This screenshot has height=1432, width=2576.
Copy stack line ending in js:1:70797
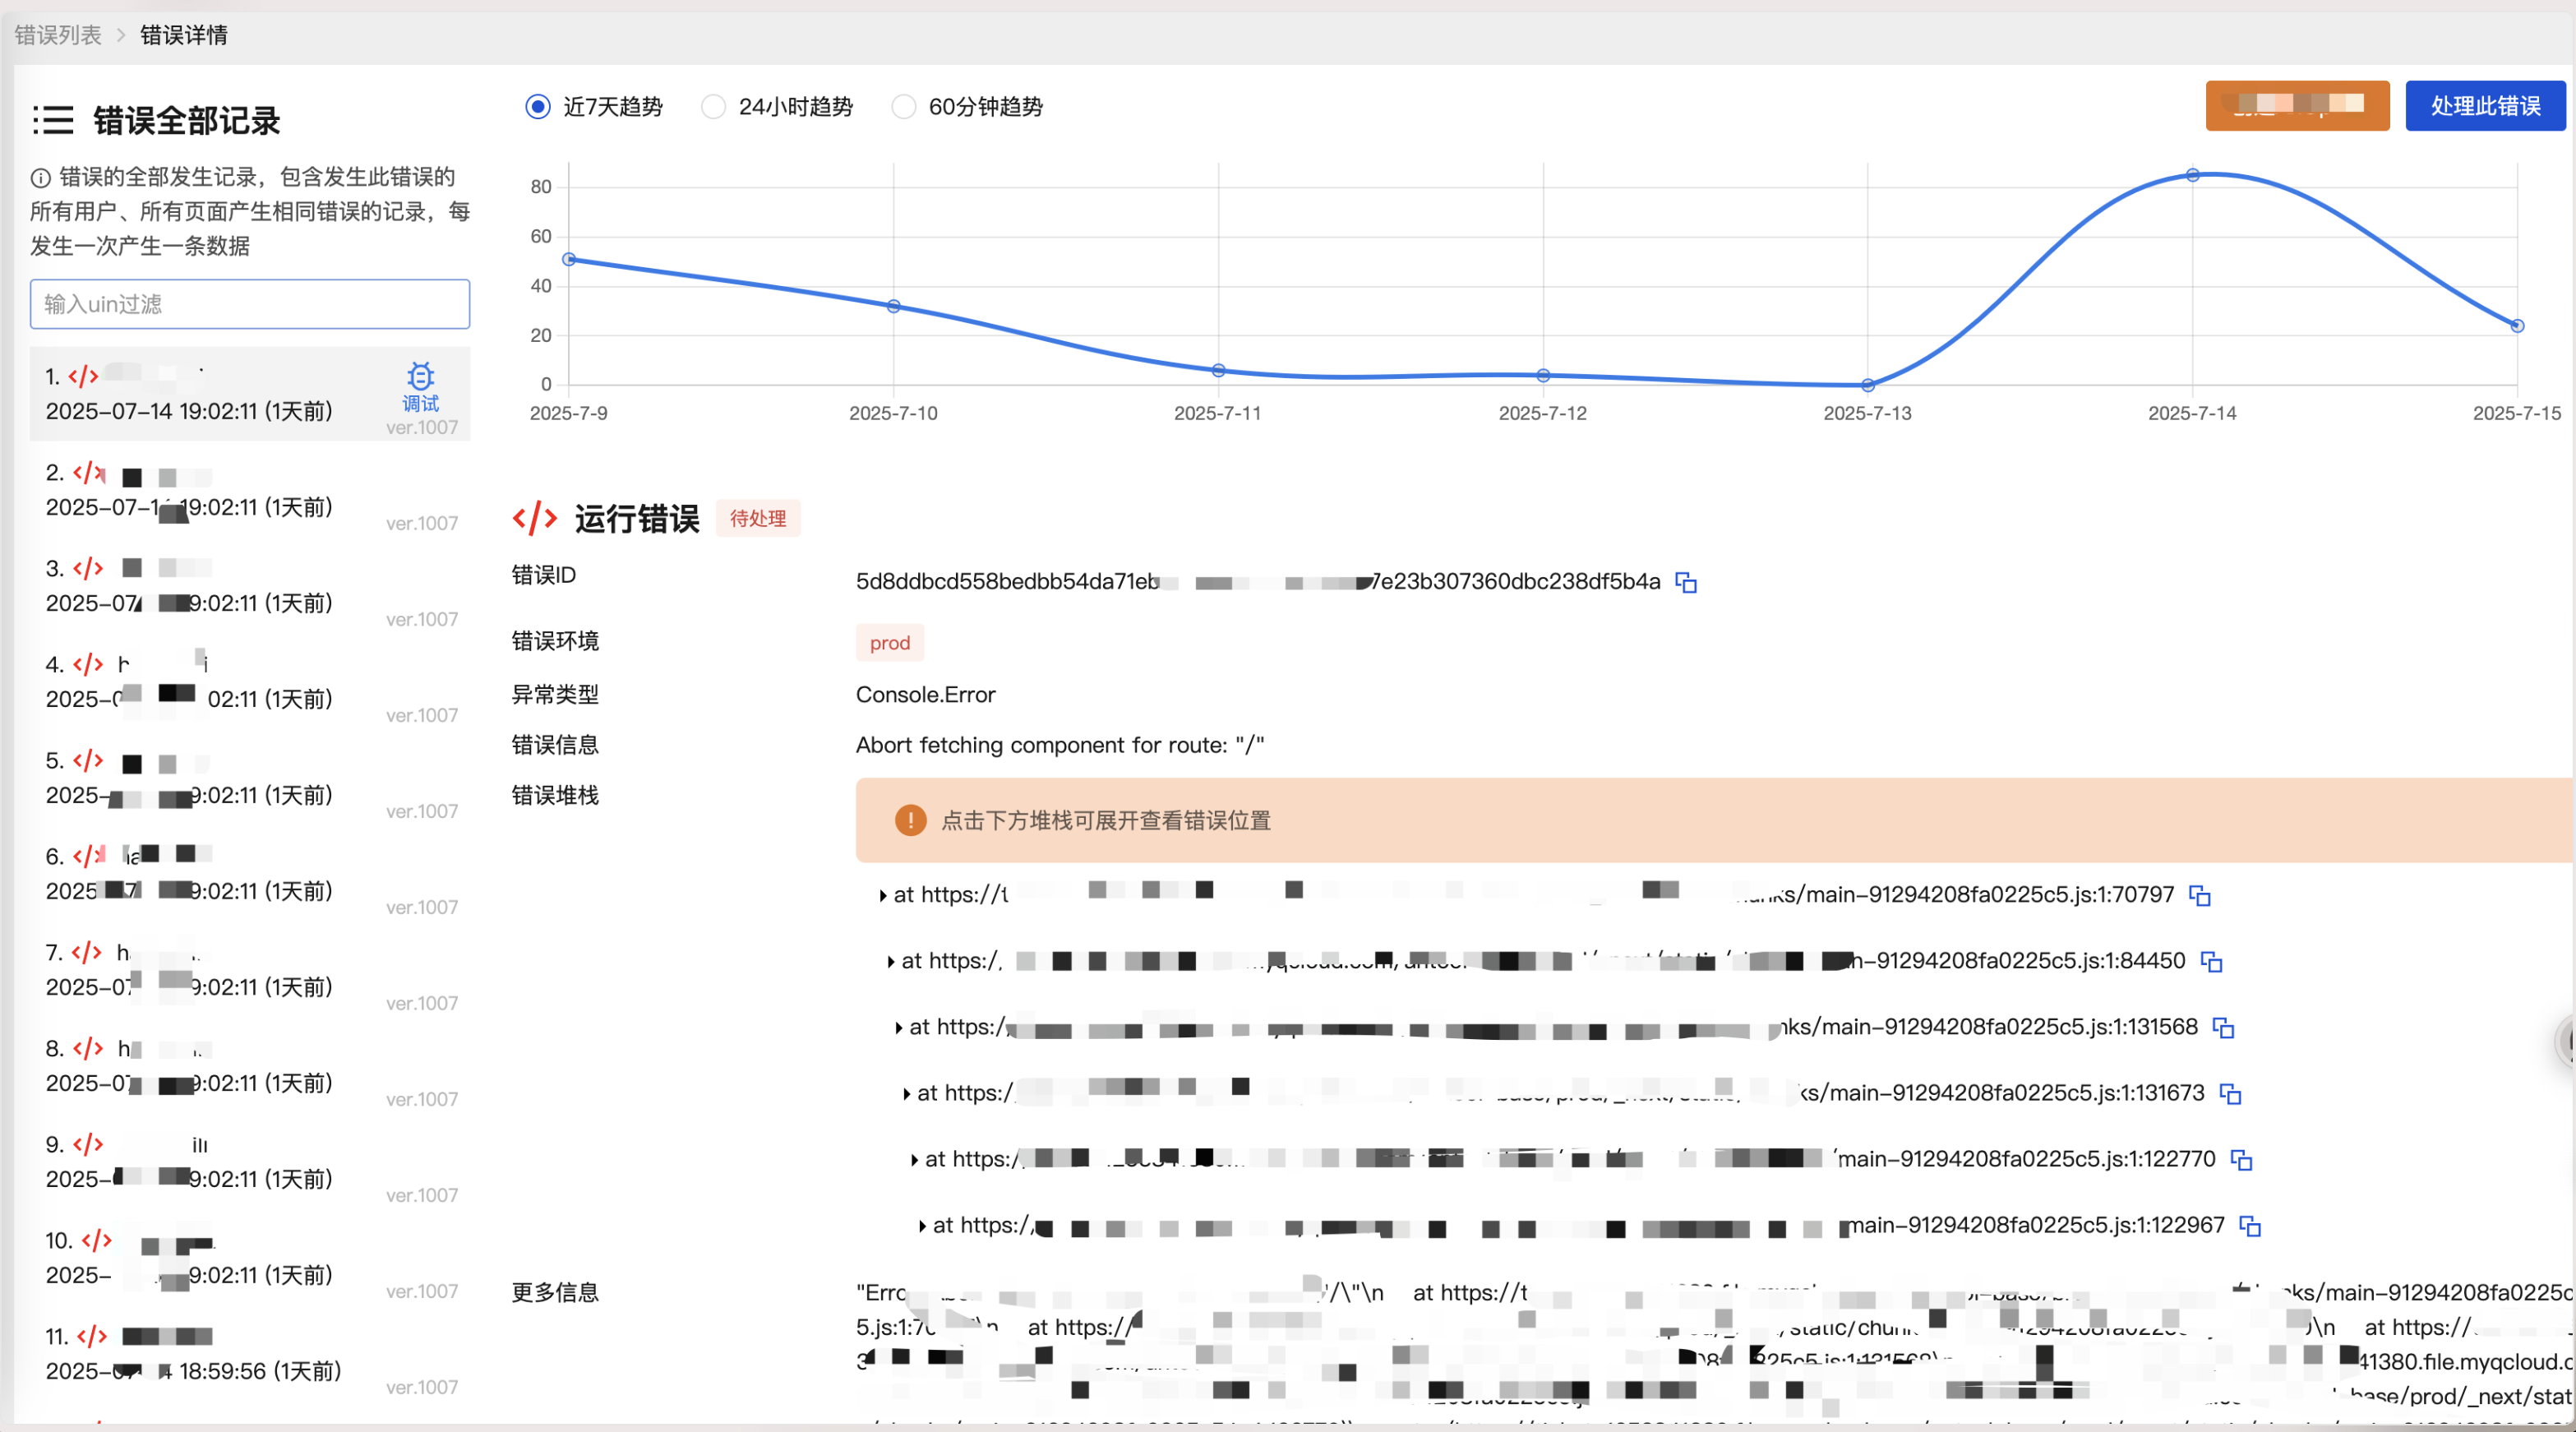[x=2199, y=895]
